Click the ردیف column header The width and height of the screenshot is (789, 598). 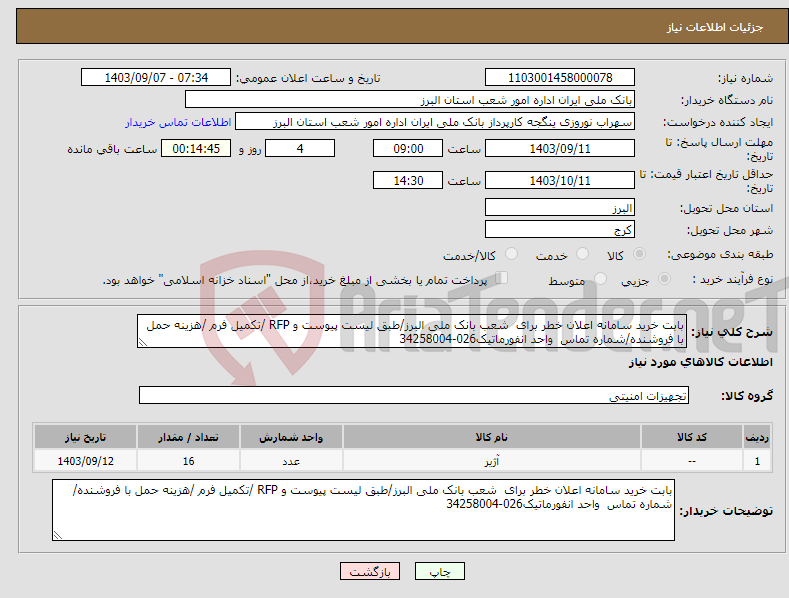[x=757, y=437]
